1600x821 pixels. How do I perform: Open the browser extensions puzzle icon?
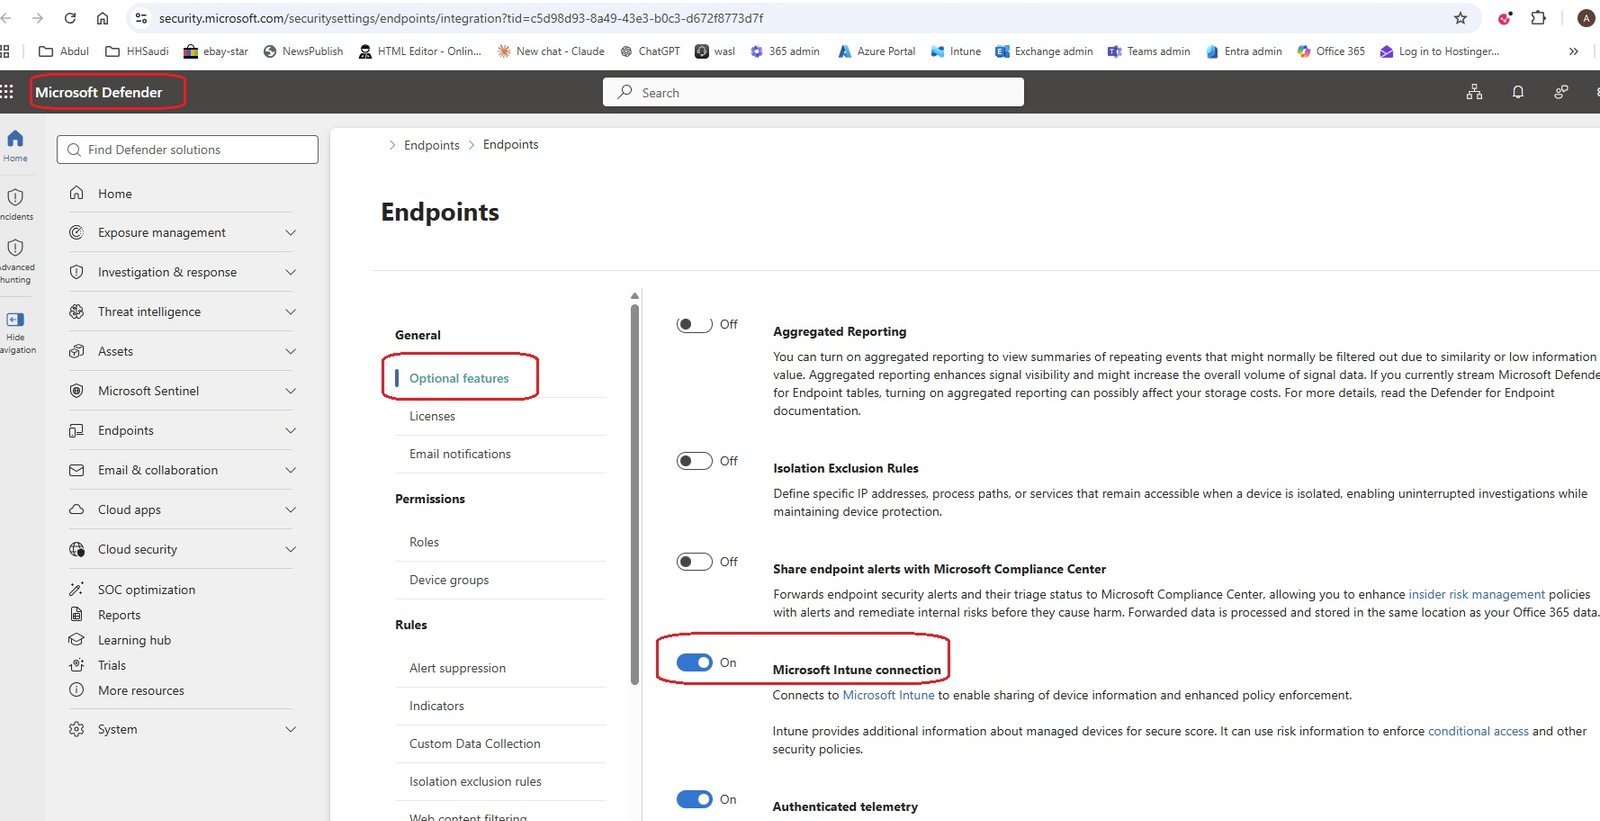[1538, 18]
